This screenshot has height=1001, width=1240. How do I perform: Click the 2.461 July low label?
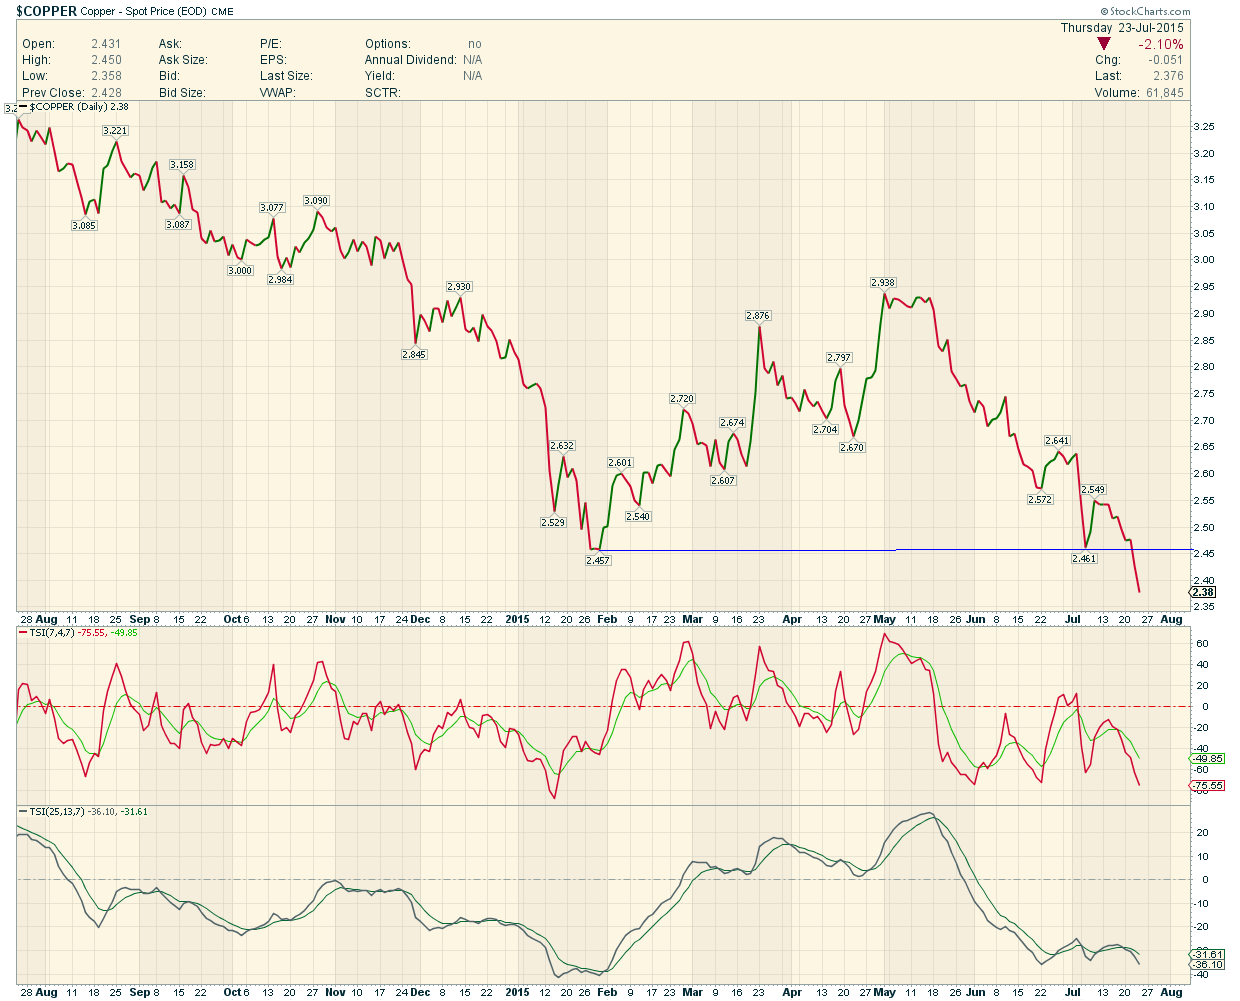click(x=1084, y=559)
